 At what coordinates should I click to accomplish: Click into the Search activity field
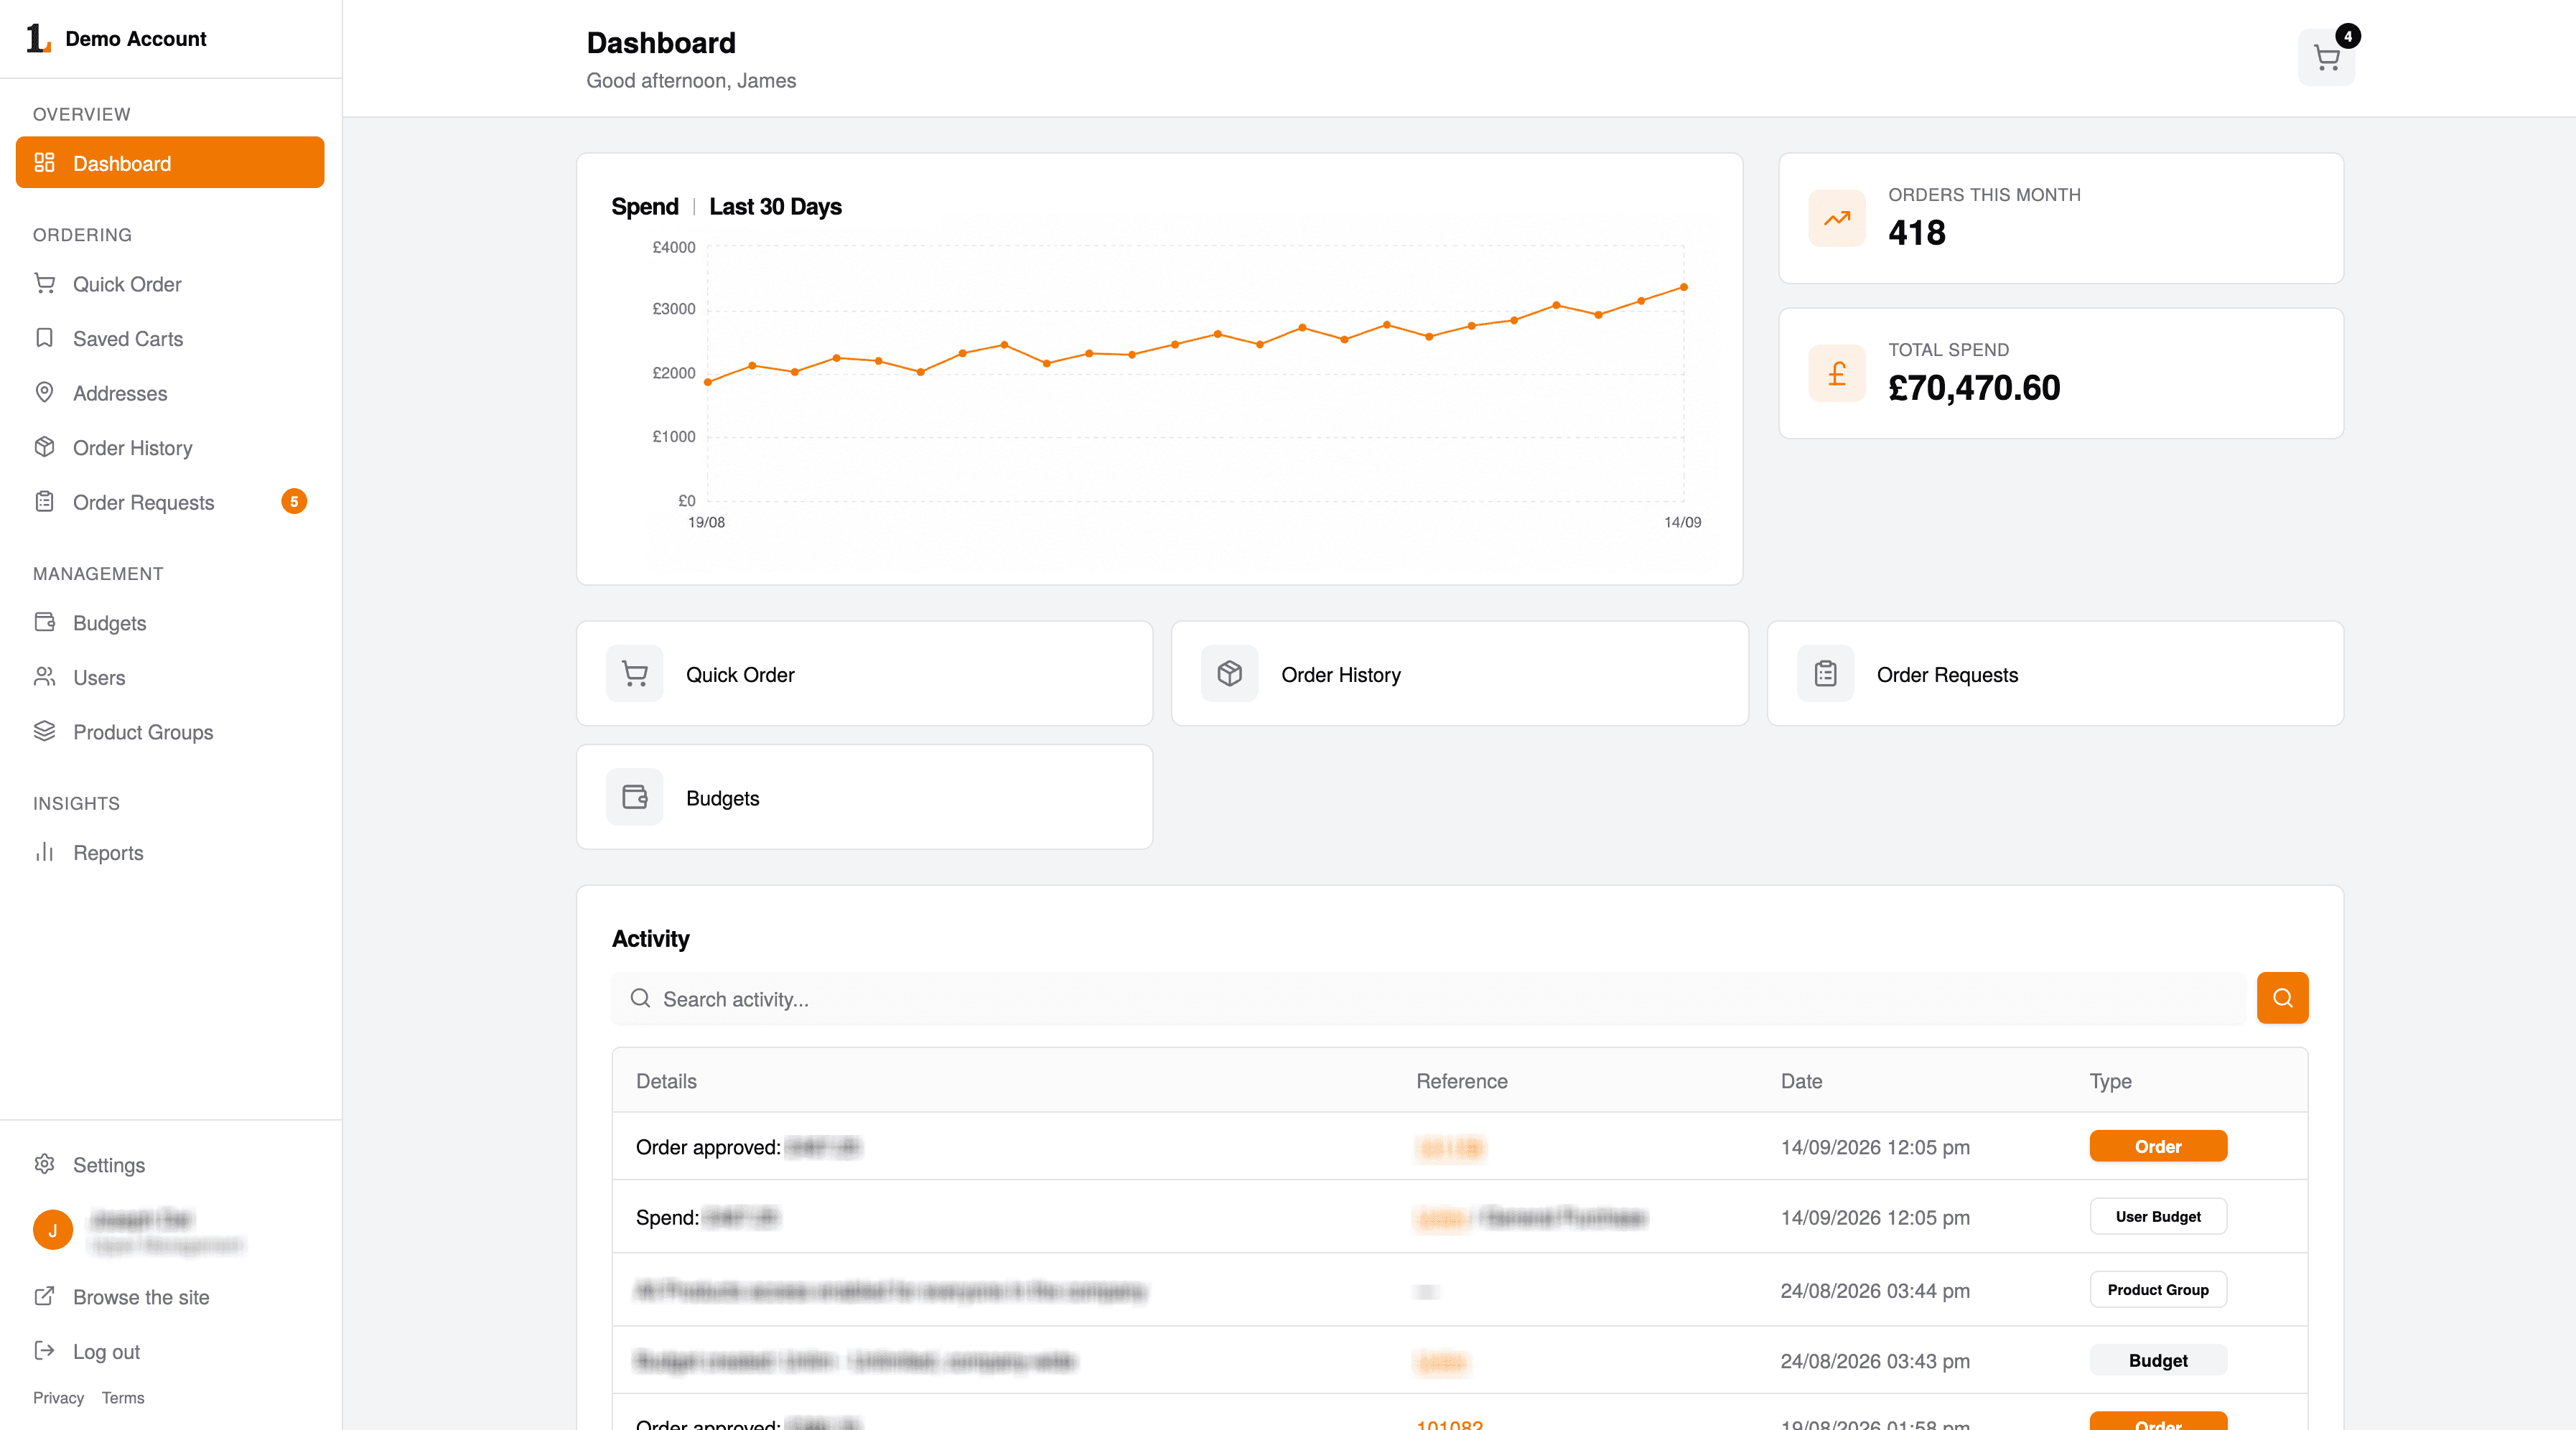point(1428,998)
